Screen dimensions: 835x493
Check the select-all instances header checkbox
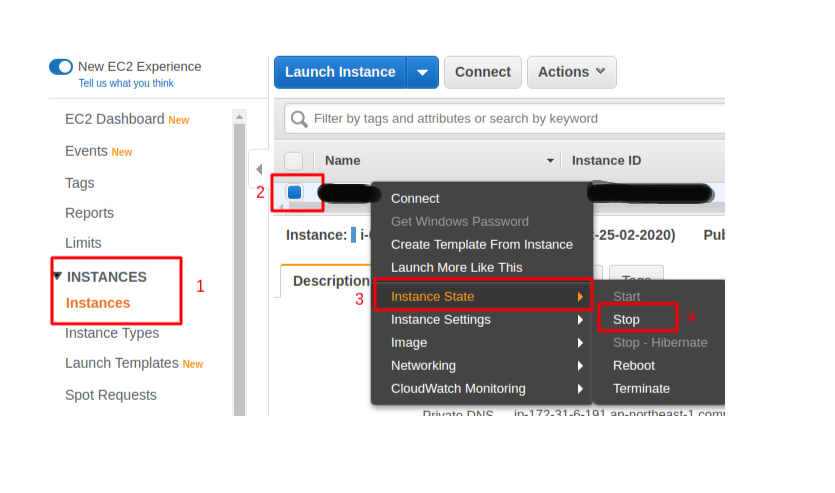[x=294, y=161]
